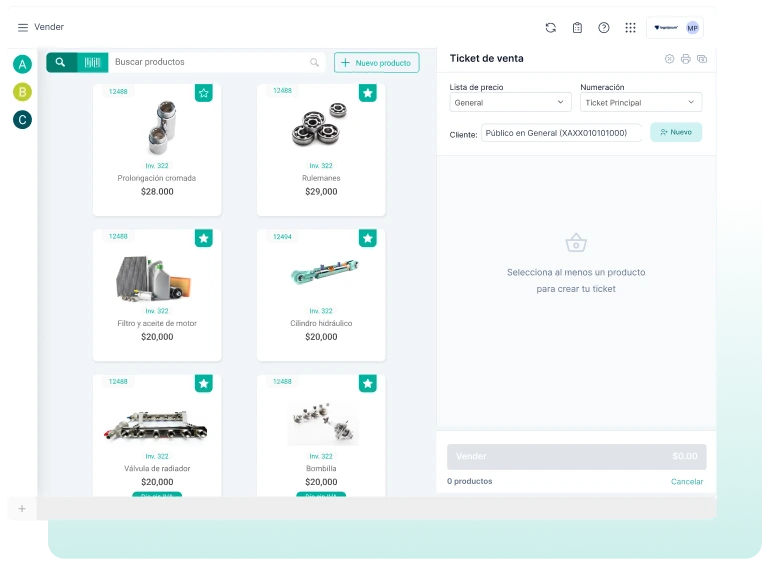Screen dimensions: 771x569
Task: Click the sync refresh icon
Action: pos(551,28)
